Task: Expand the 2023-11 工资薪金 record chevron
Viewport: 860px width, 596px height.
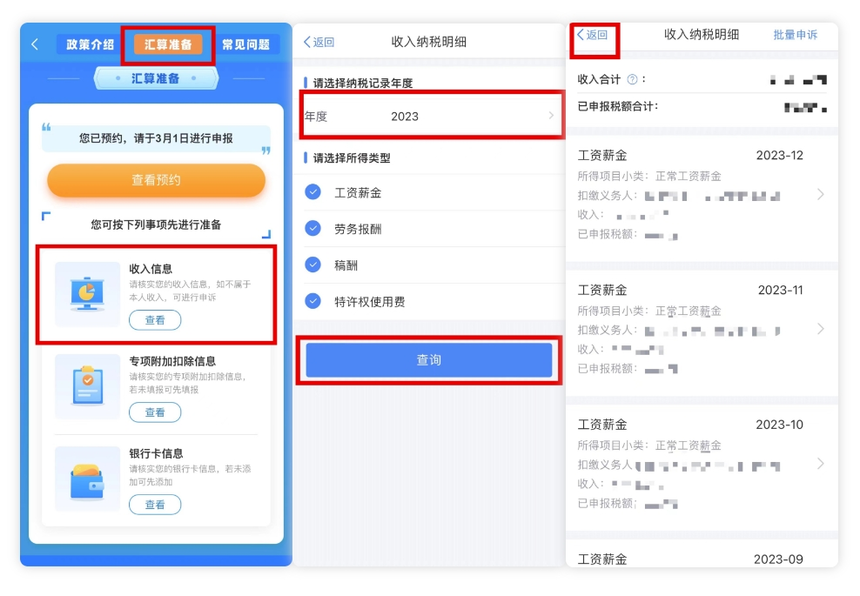Action: [x=821, y=329]
